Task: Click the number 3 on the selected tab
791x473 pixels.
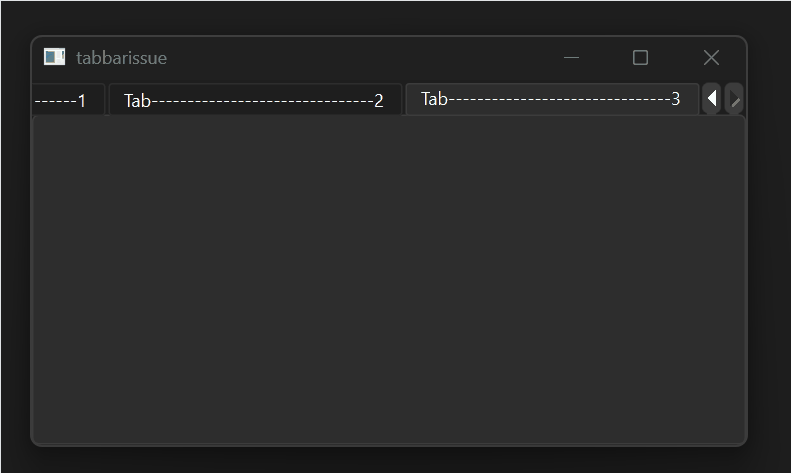Action: click(x=675, y=99)
